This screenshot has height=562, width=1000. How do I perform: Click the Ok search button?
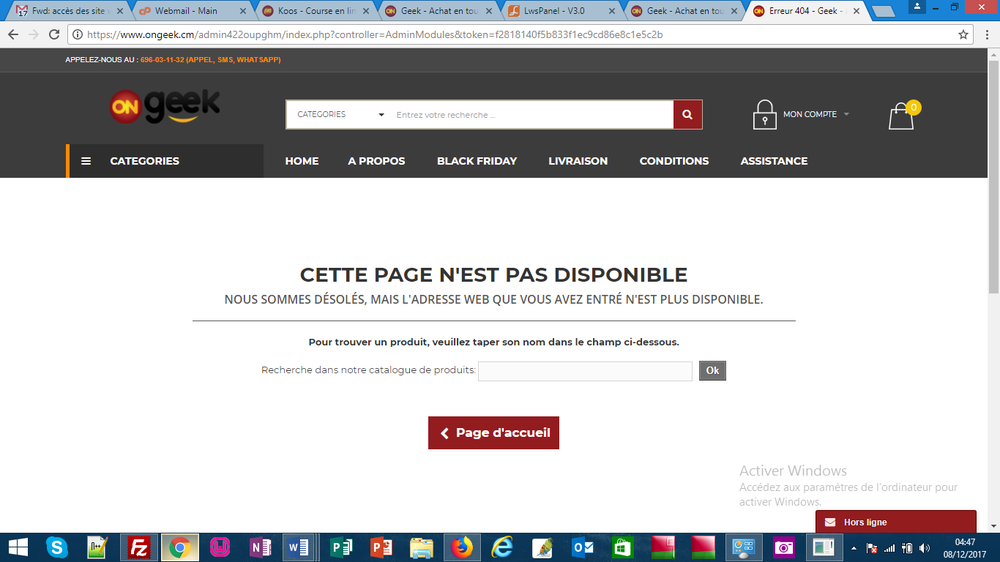(712, 371)
